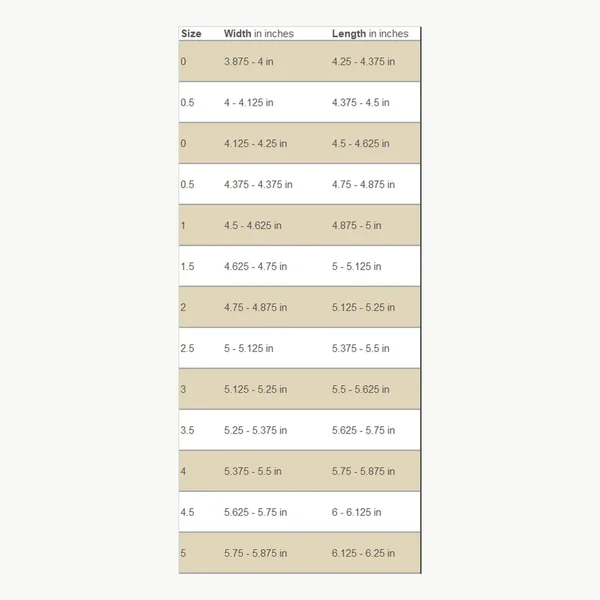This screenshot has height=600, width=600.
Task: Click the Length in inches header
Action: click(x=370, y=34)
